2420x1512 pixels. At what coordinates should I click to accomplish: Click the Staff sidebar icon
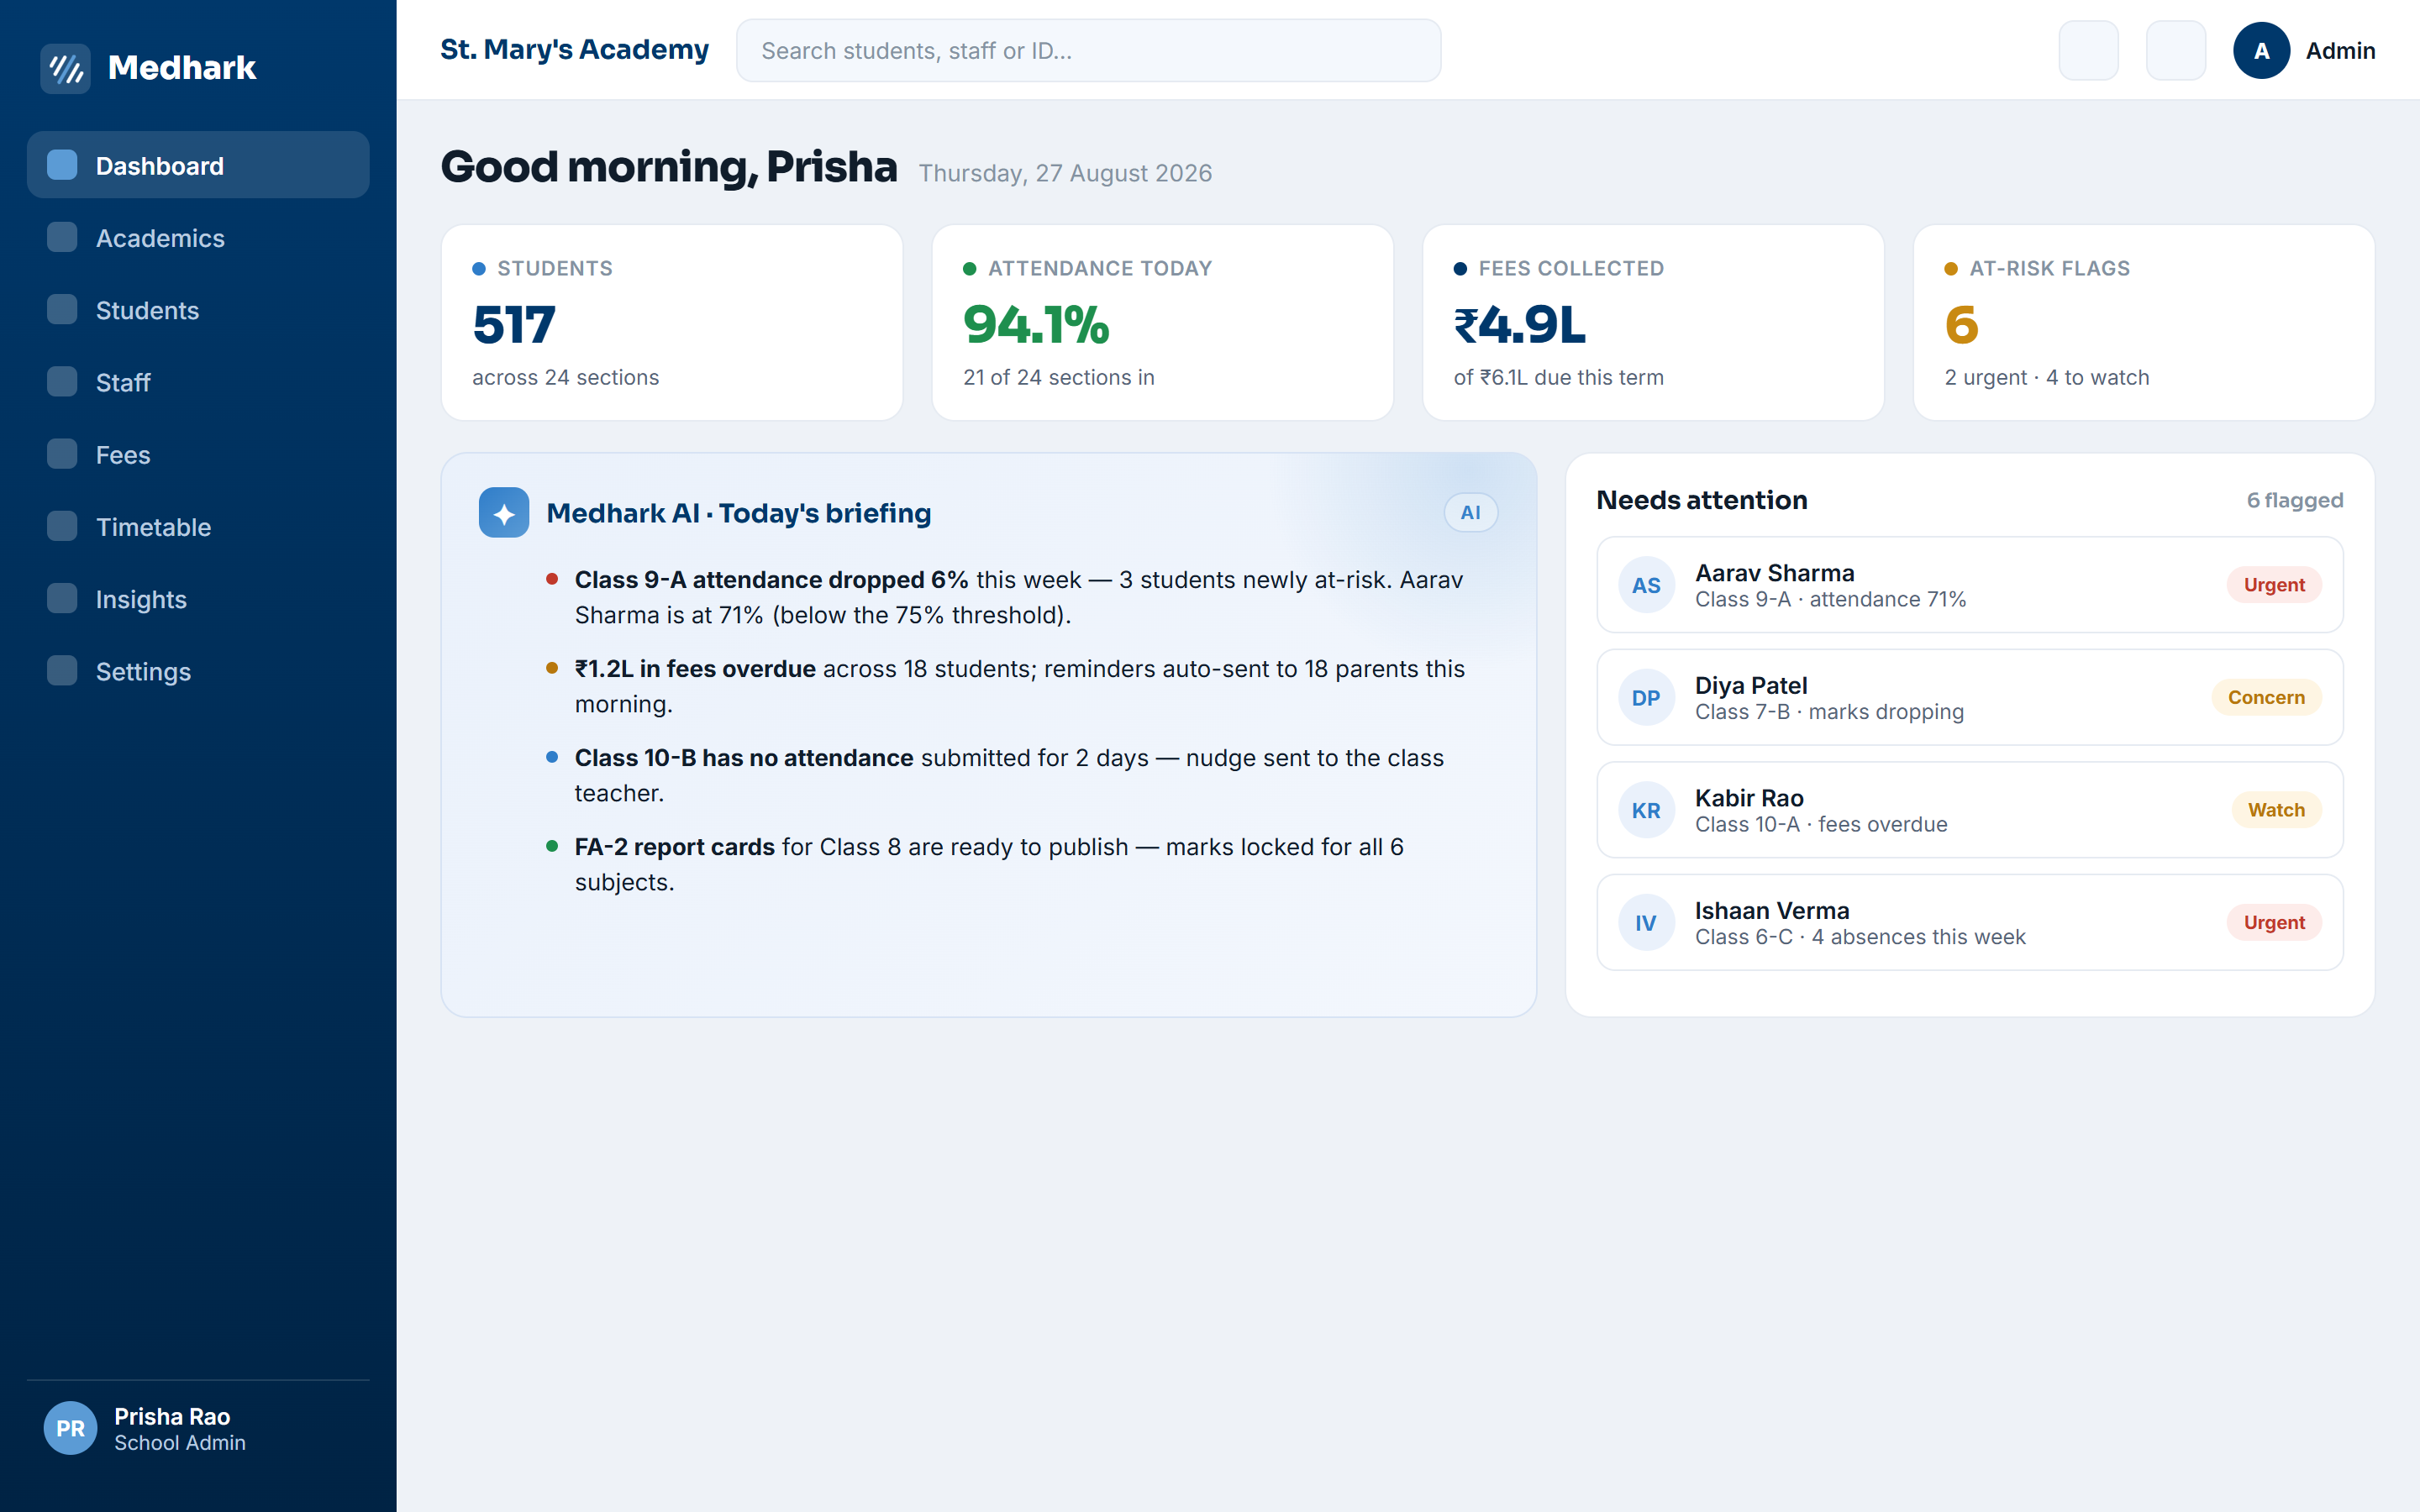(x=62, y=381)
